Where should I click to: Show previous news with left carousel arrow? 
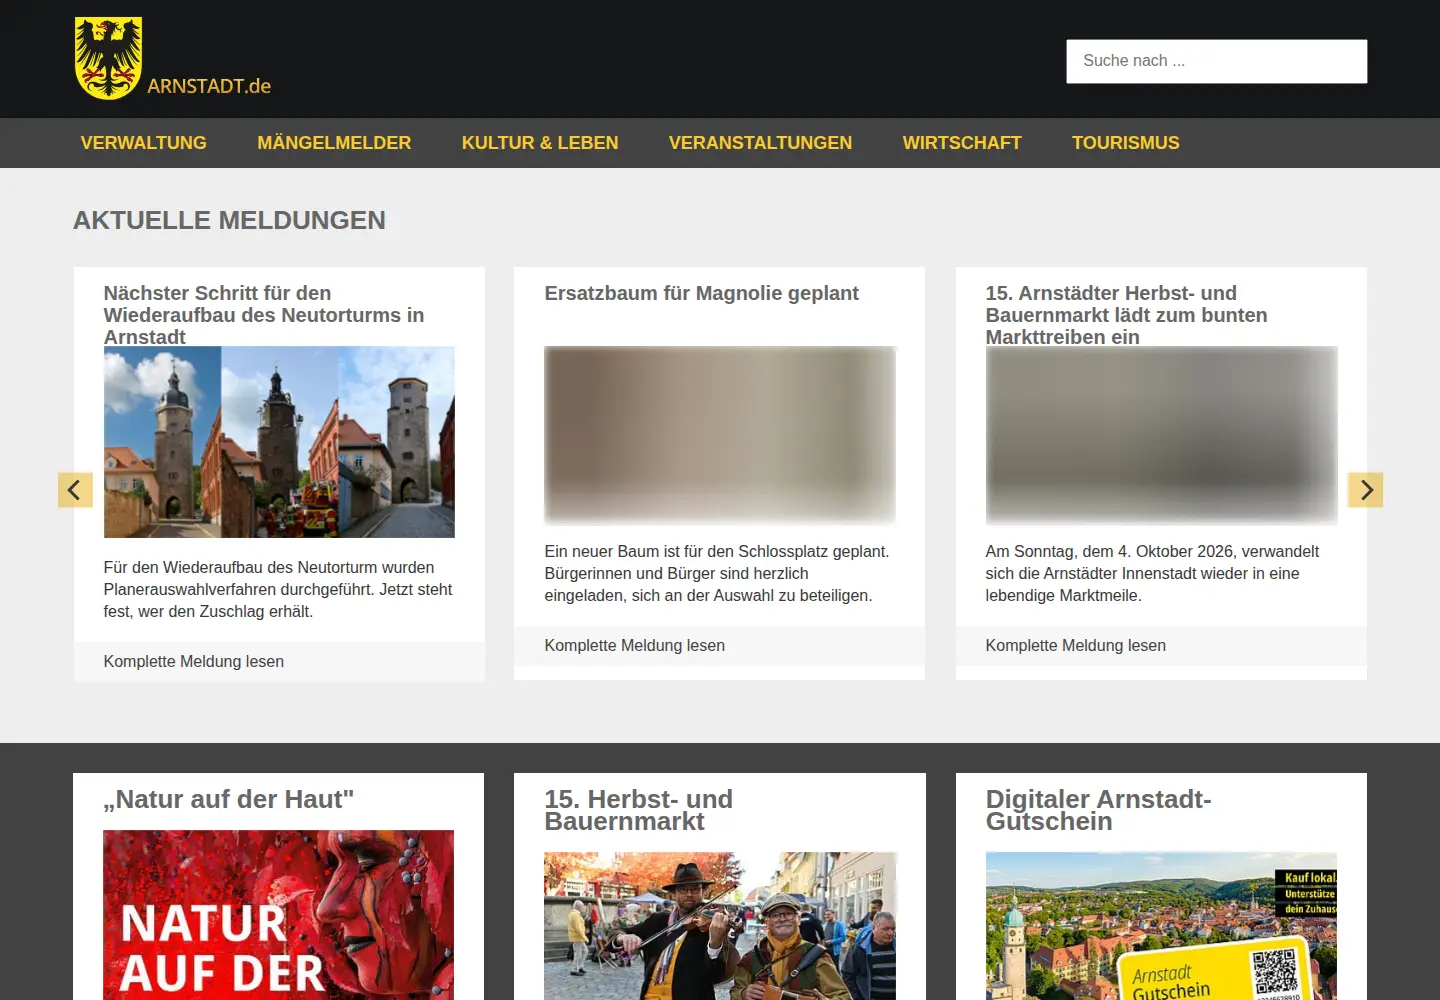click(x=75, y=490)
